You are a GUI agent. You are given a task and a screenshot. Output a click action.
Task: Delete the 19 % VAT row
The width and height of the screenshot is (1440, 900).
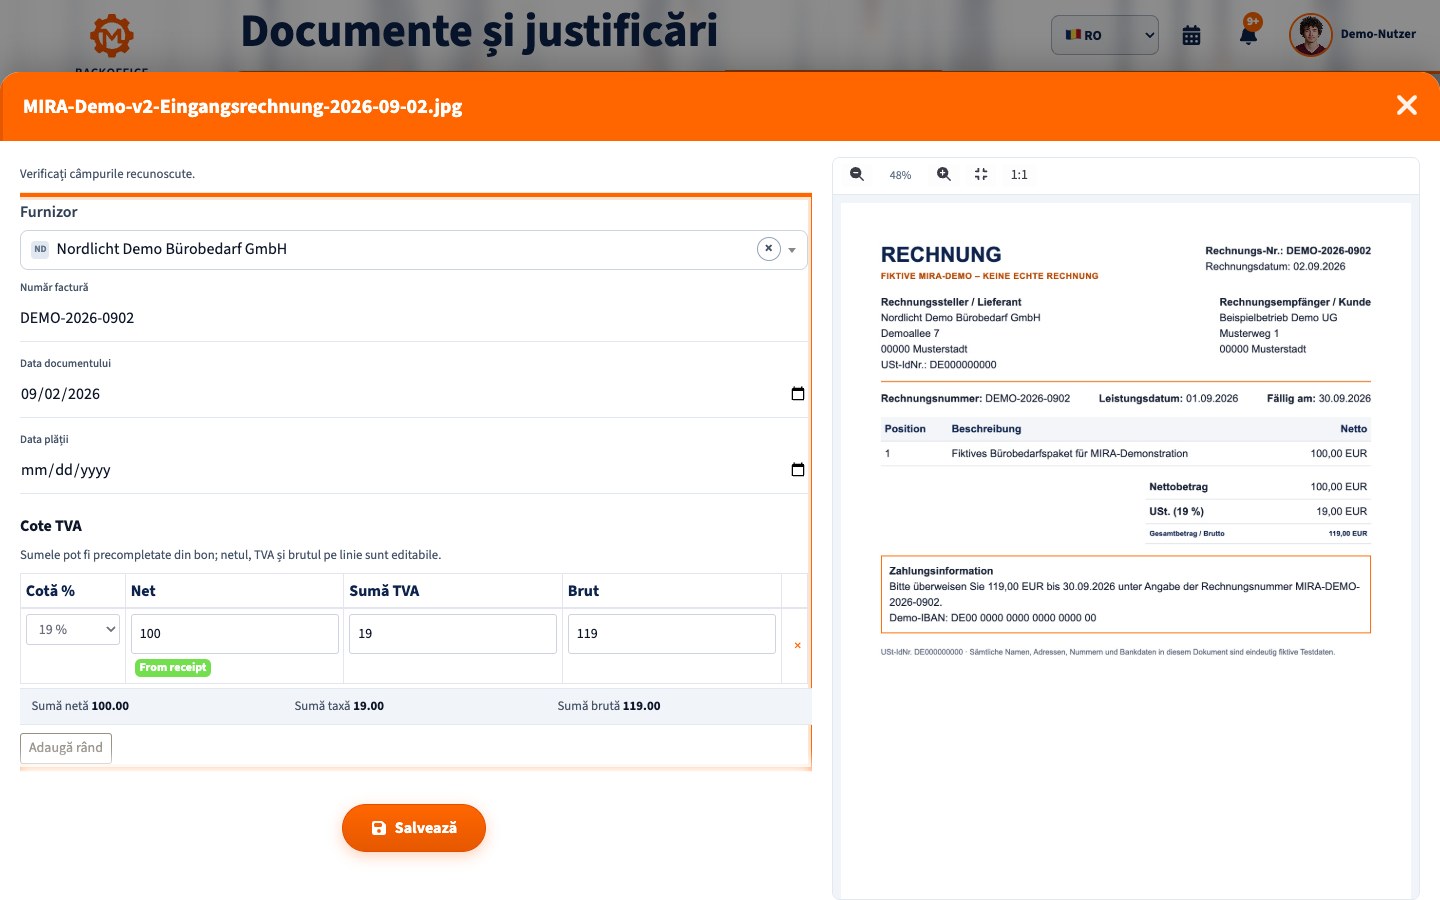pyautogui.click(x=797, y=646)
